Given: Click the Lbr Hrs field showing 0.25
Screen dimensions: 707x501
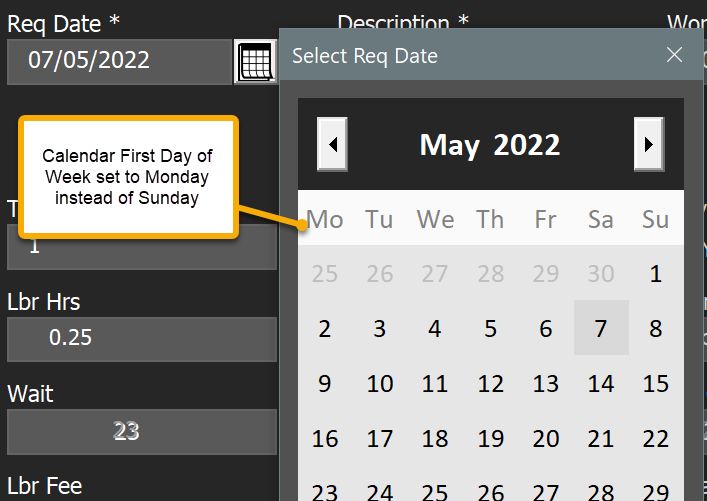Looking at the screenshot, I should tap(141, 339).
